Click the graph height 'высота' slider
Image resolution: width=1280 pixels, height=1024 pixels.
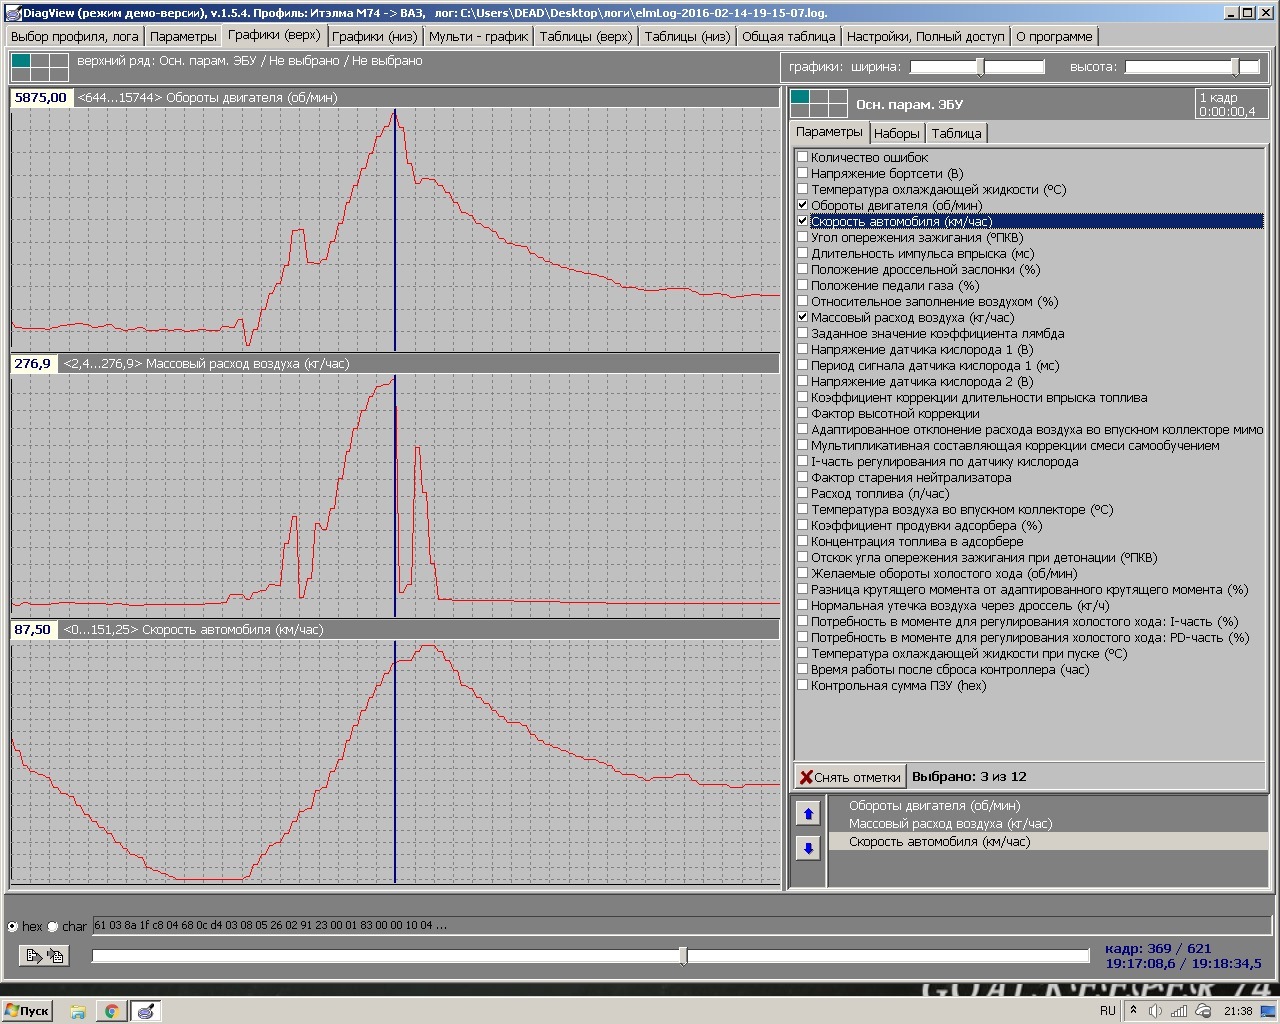coord(1194,67)
